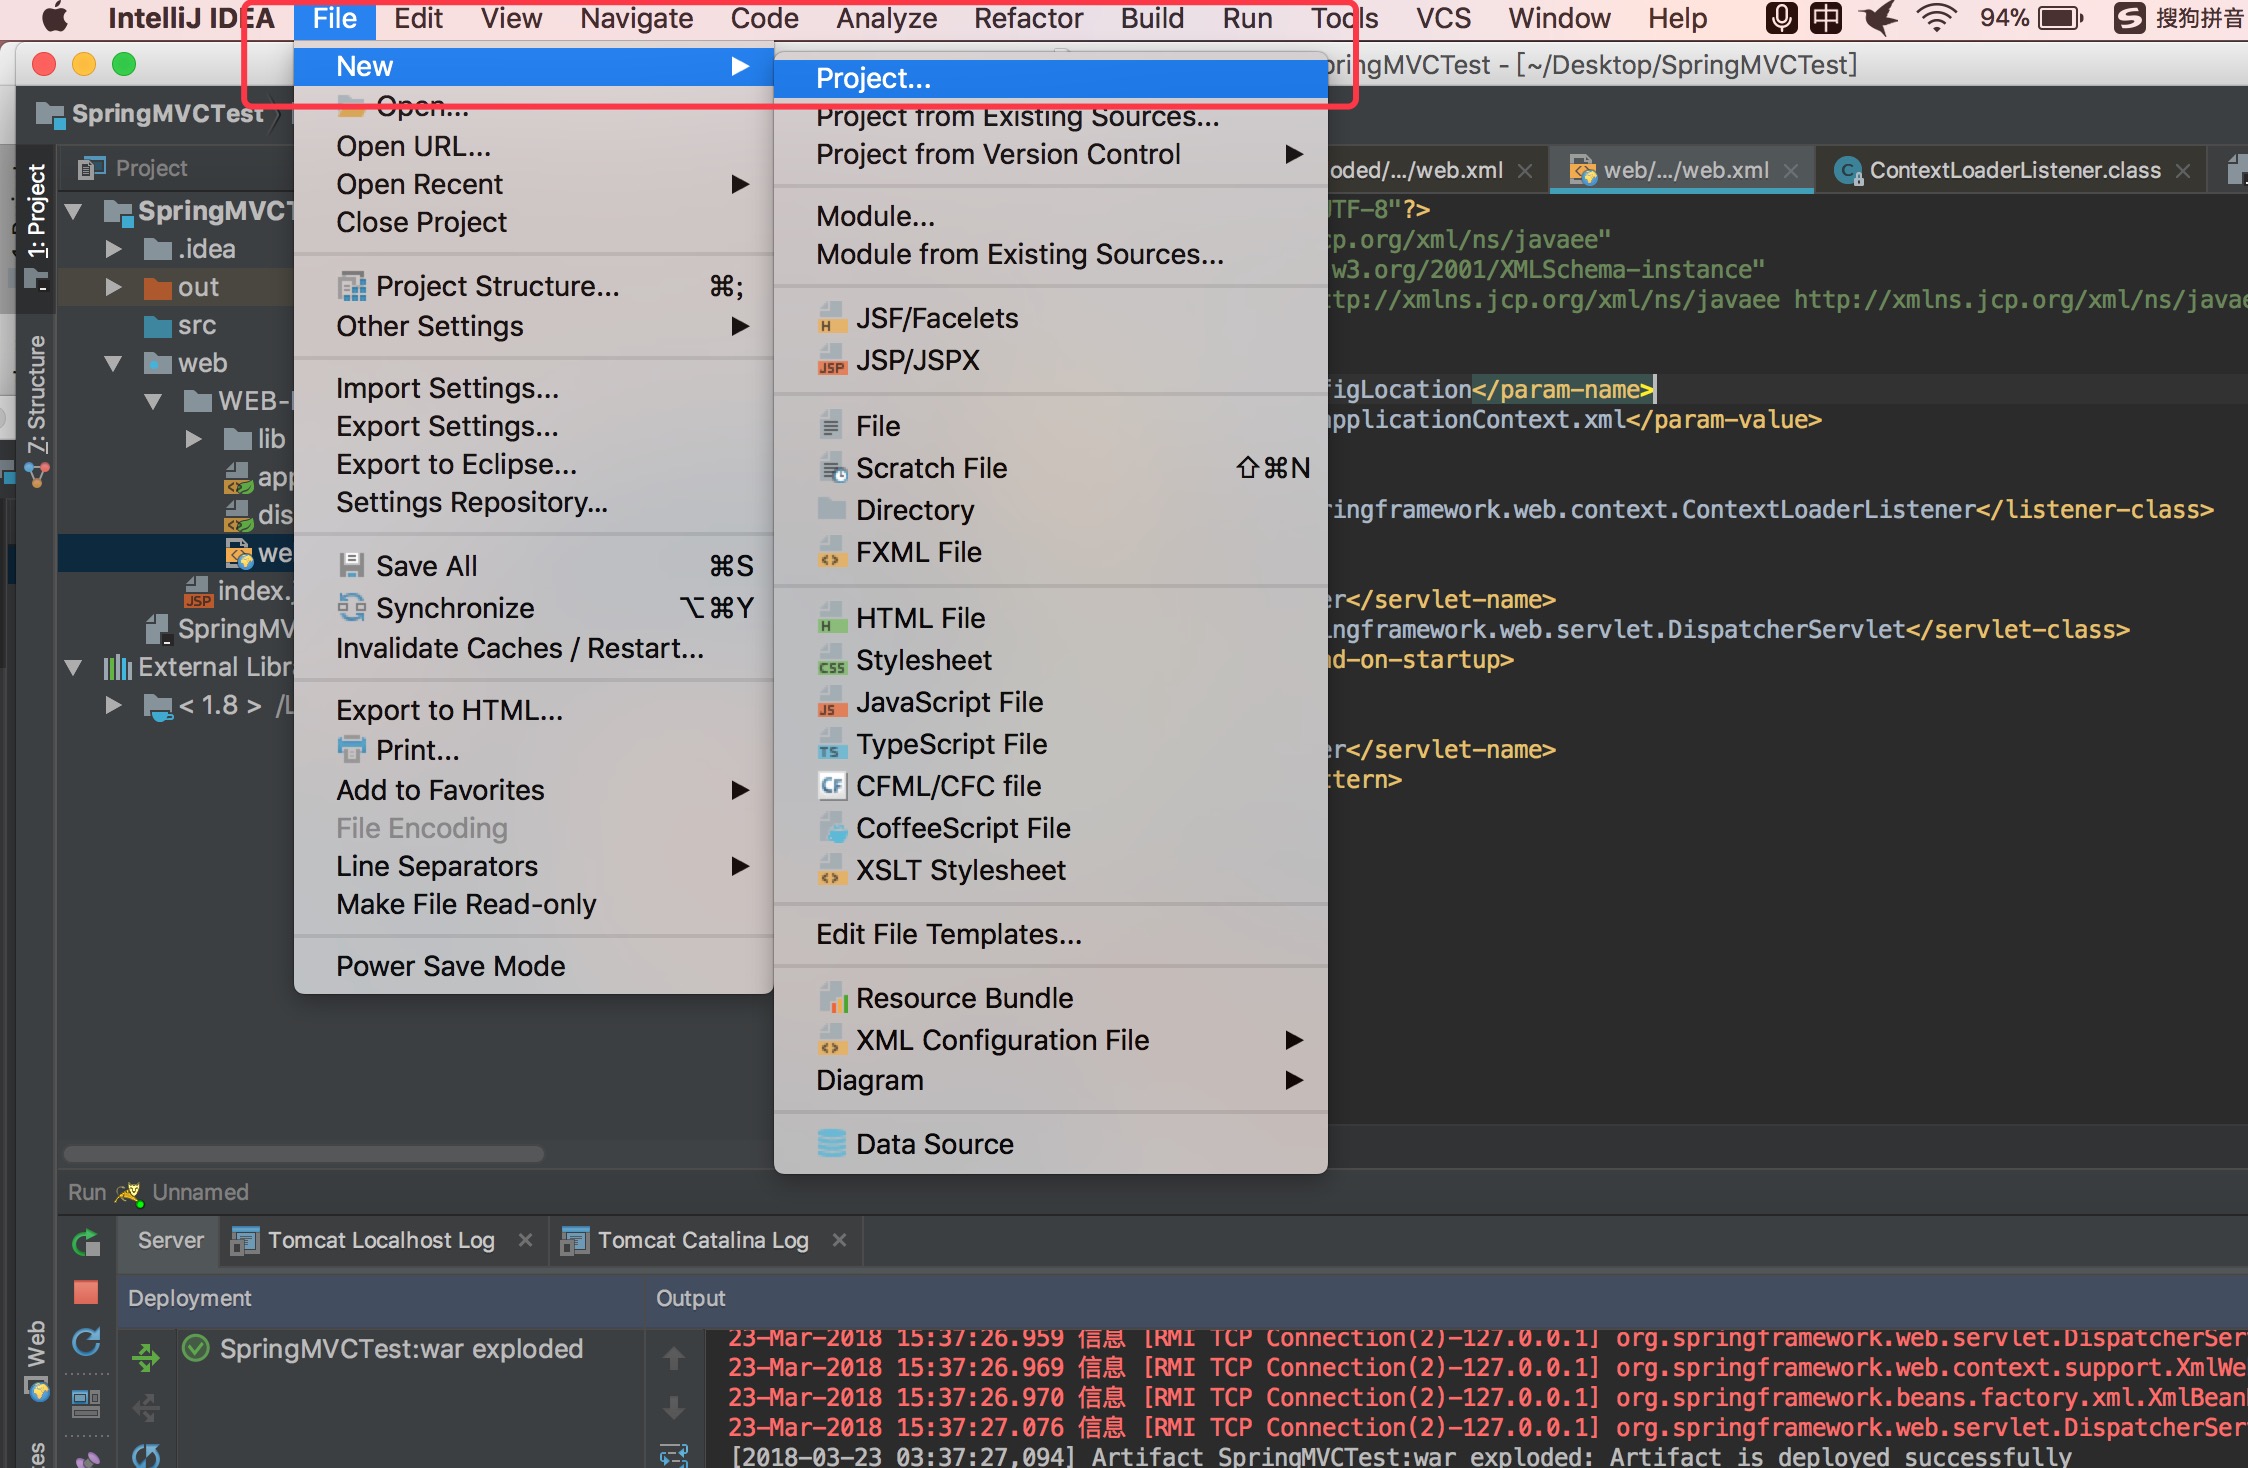Click the CoffeeScript File icon
2248x1468 pixels.
coord(831,828)
